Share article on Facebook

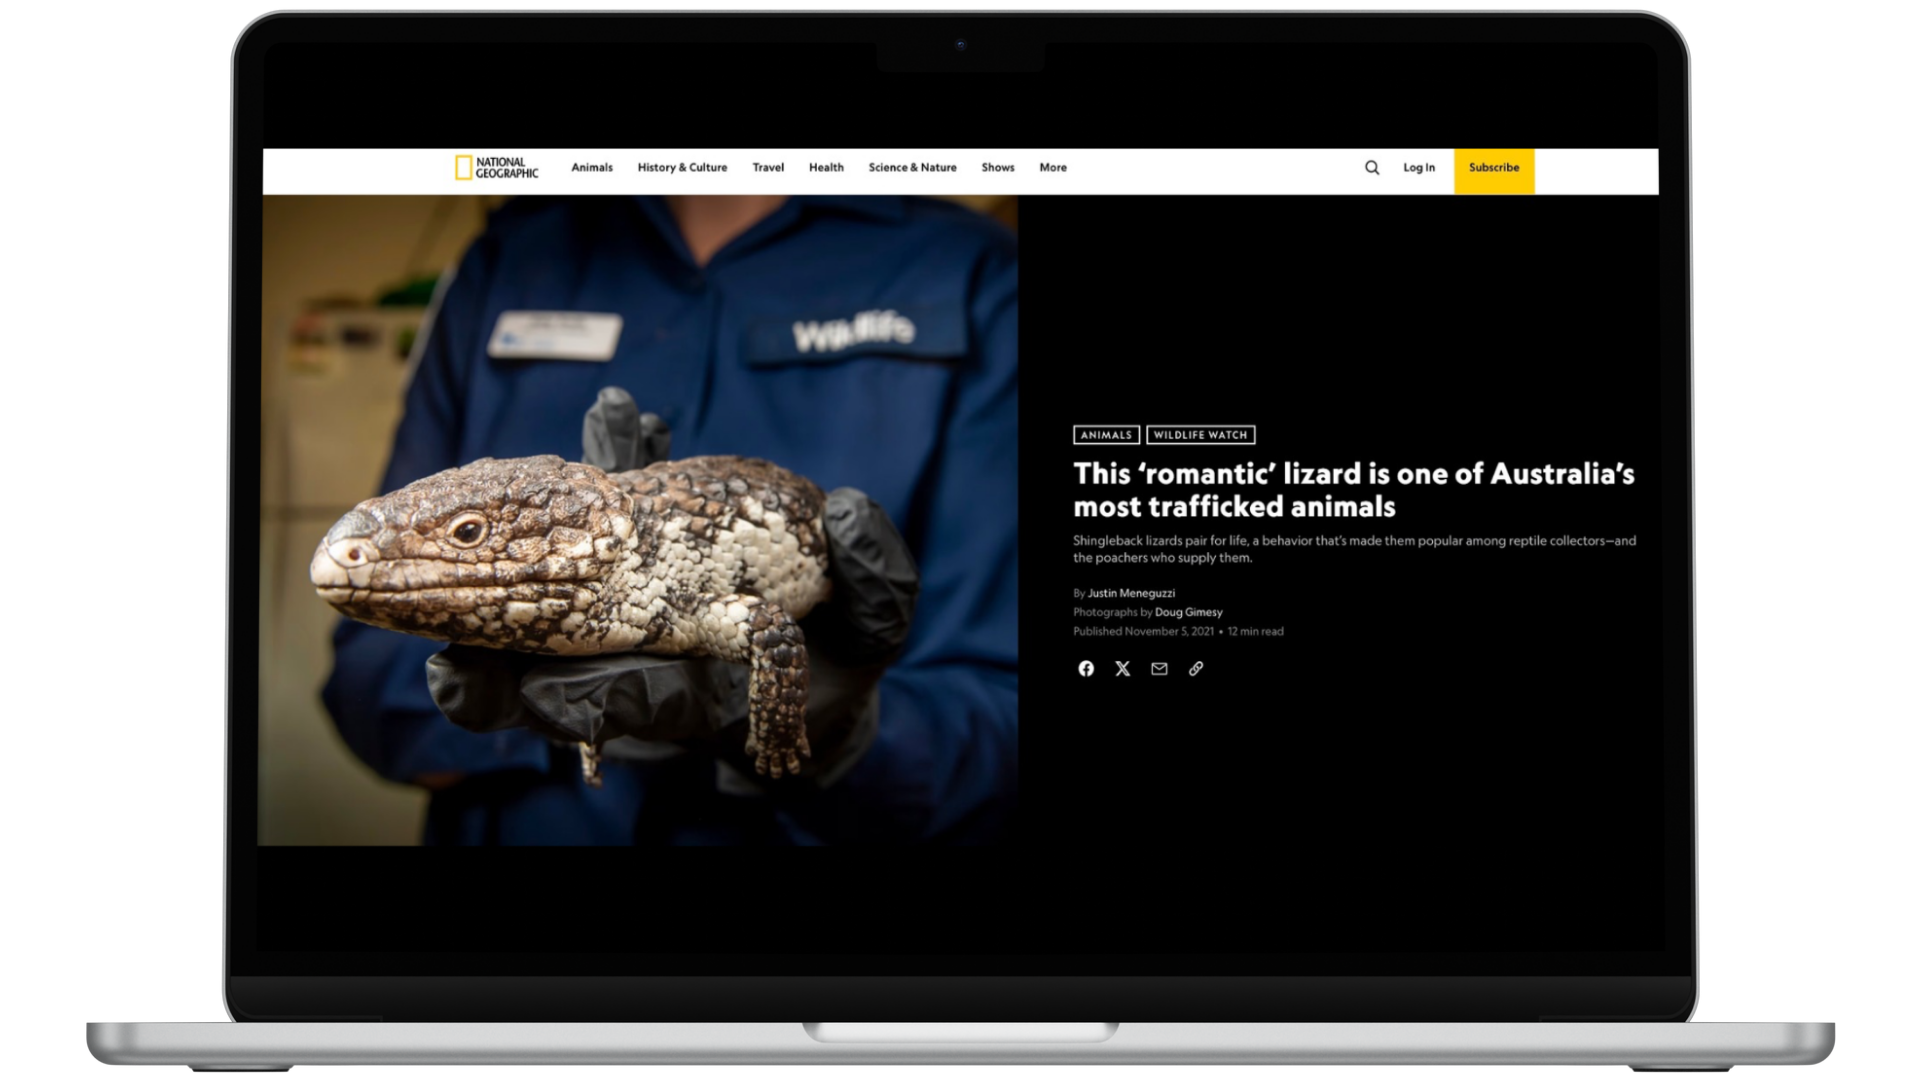(1086, 669)
